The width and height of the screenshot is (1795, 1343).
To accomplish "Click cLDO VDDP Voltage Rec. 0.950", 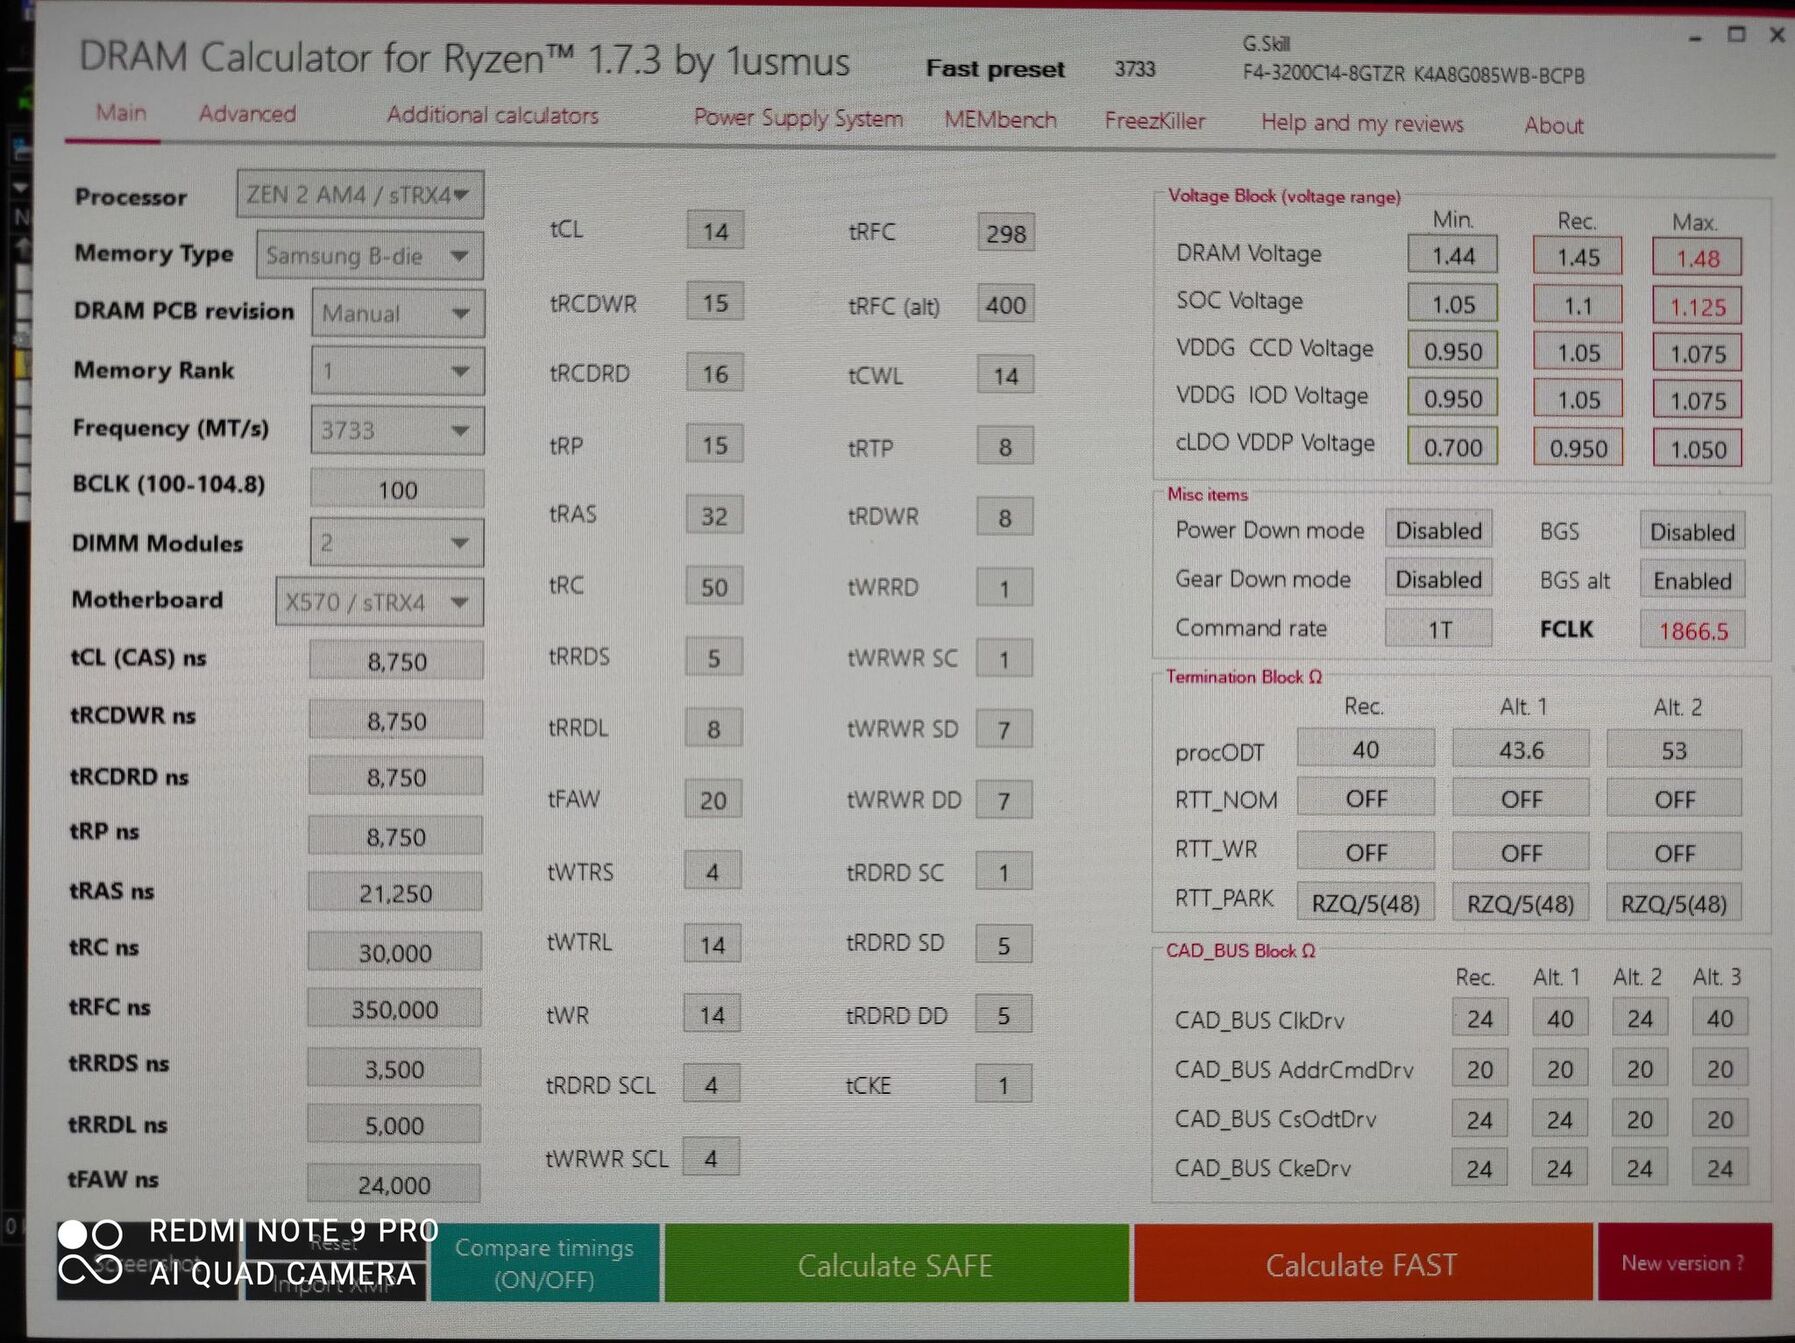I will point(1578,447).
